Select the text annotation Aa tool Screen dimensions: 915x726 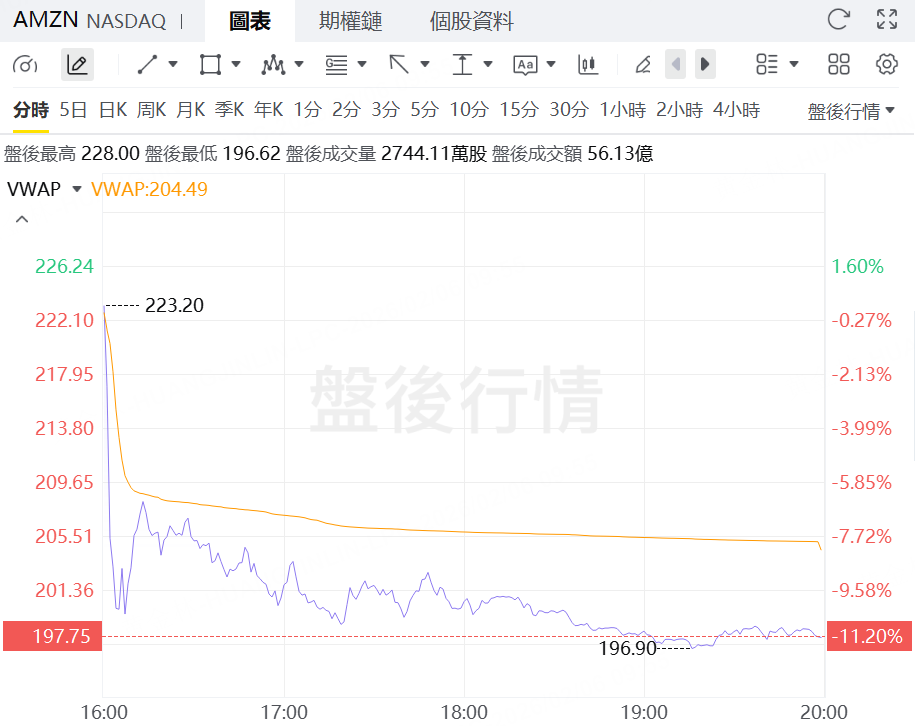[x=525, y=64]
